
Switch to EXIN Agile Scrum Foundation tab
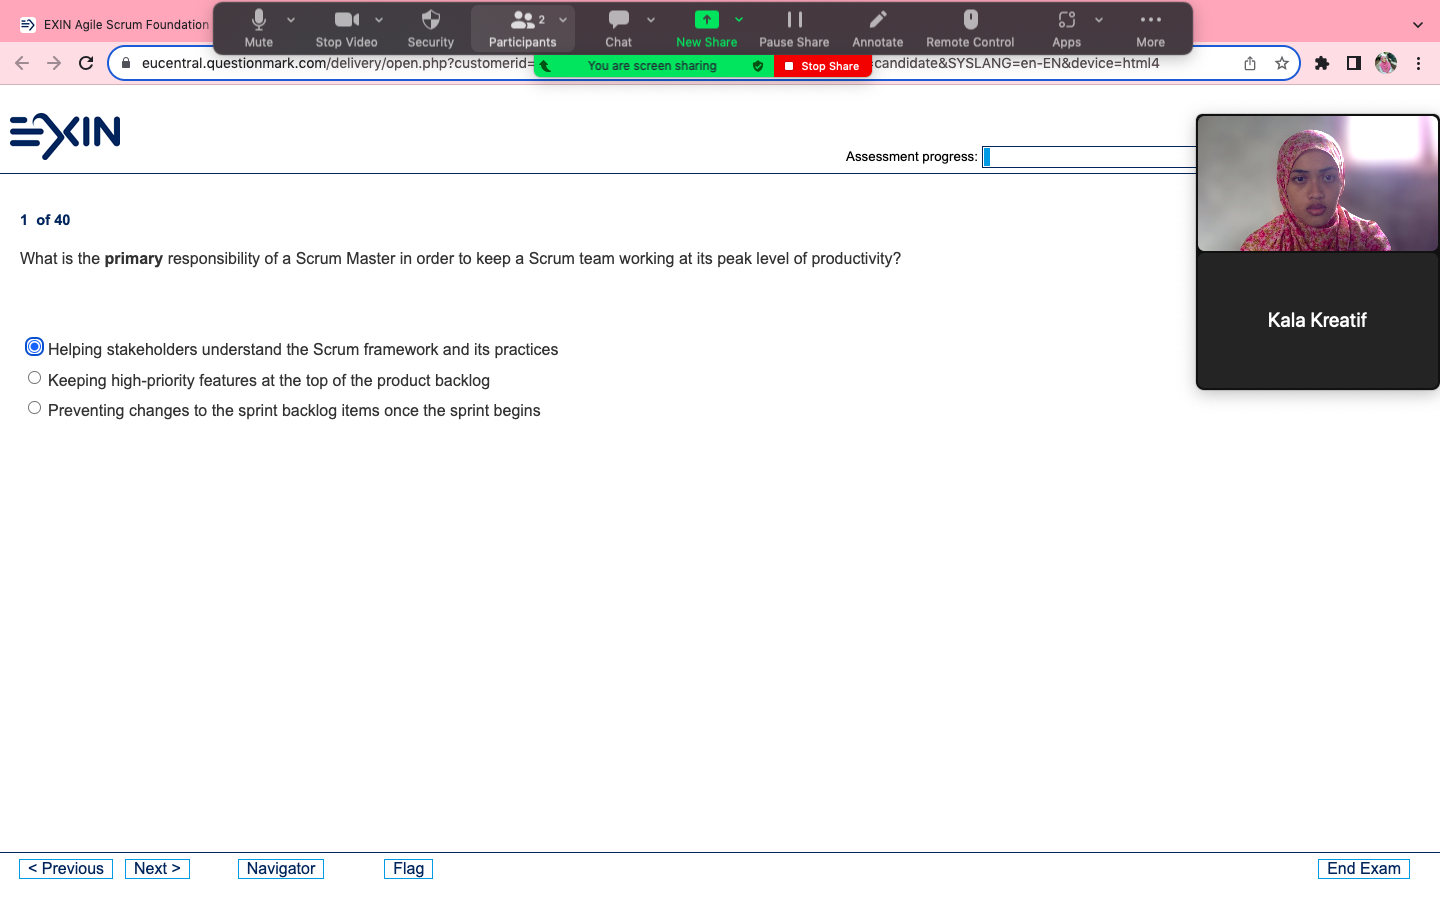115,24
